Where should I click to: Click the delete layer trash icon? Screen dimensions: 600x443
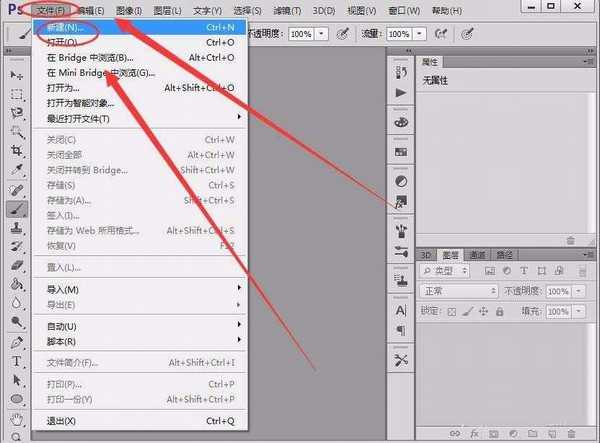tap(570, 433)
